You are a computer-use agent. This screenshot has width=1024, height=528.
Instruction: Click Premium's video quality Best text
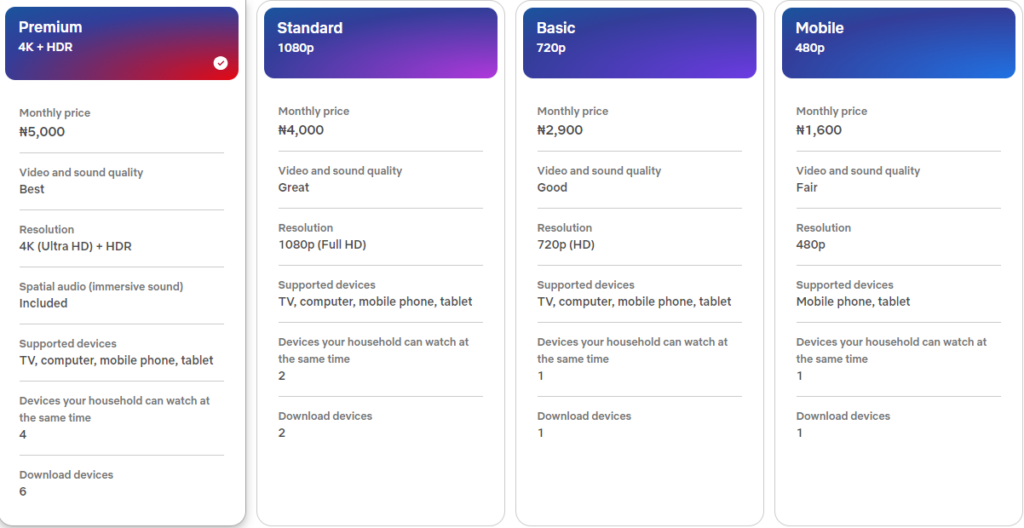(32, 189)
